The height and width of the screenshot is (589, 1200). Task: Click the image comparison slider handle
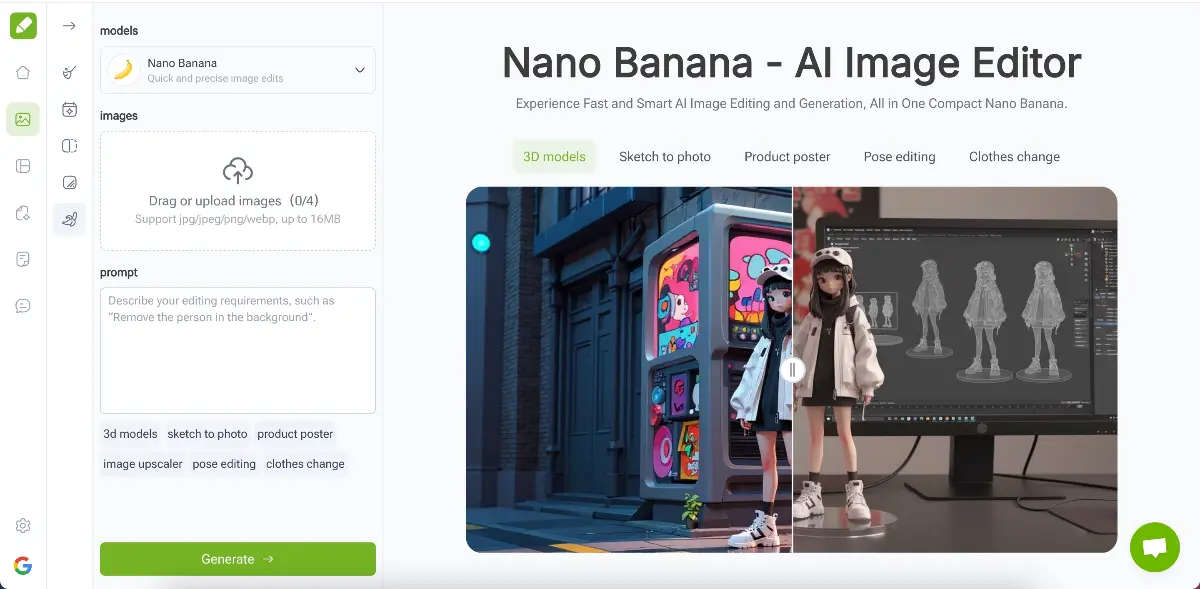coord(791,369)
